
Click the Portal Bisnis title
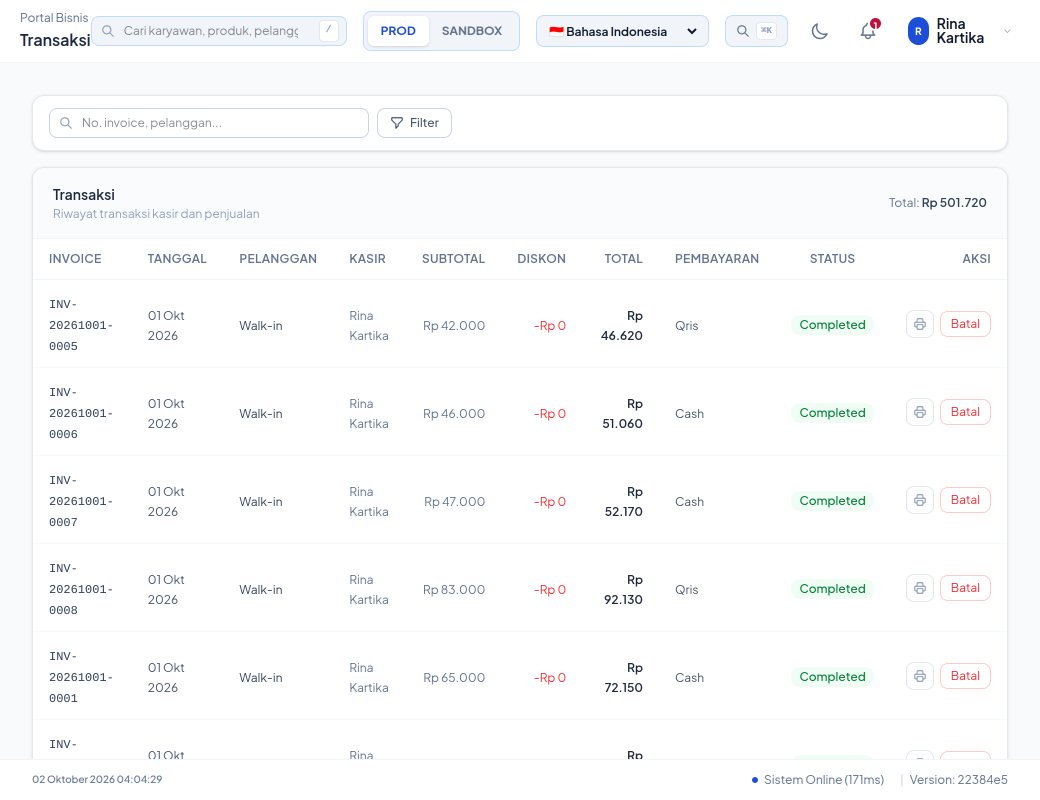click(x=54, y=18)
